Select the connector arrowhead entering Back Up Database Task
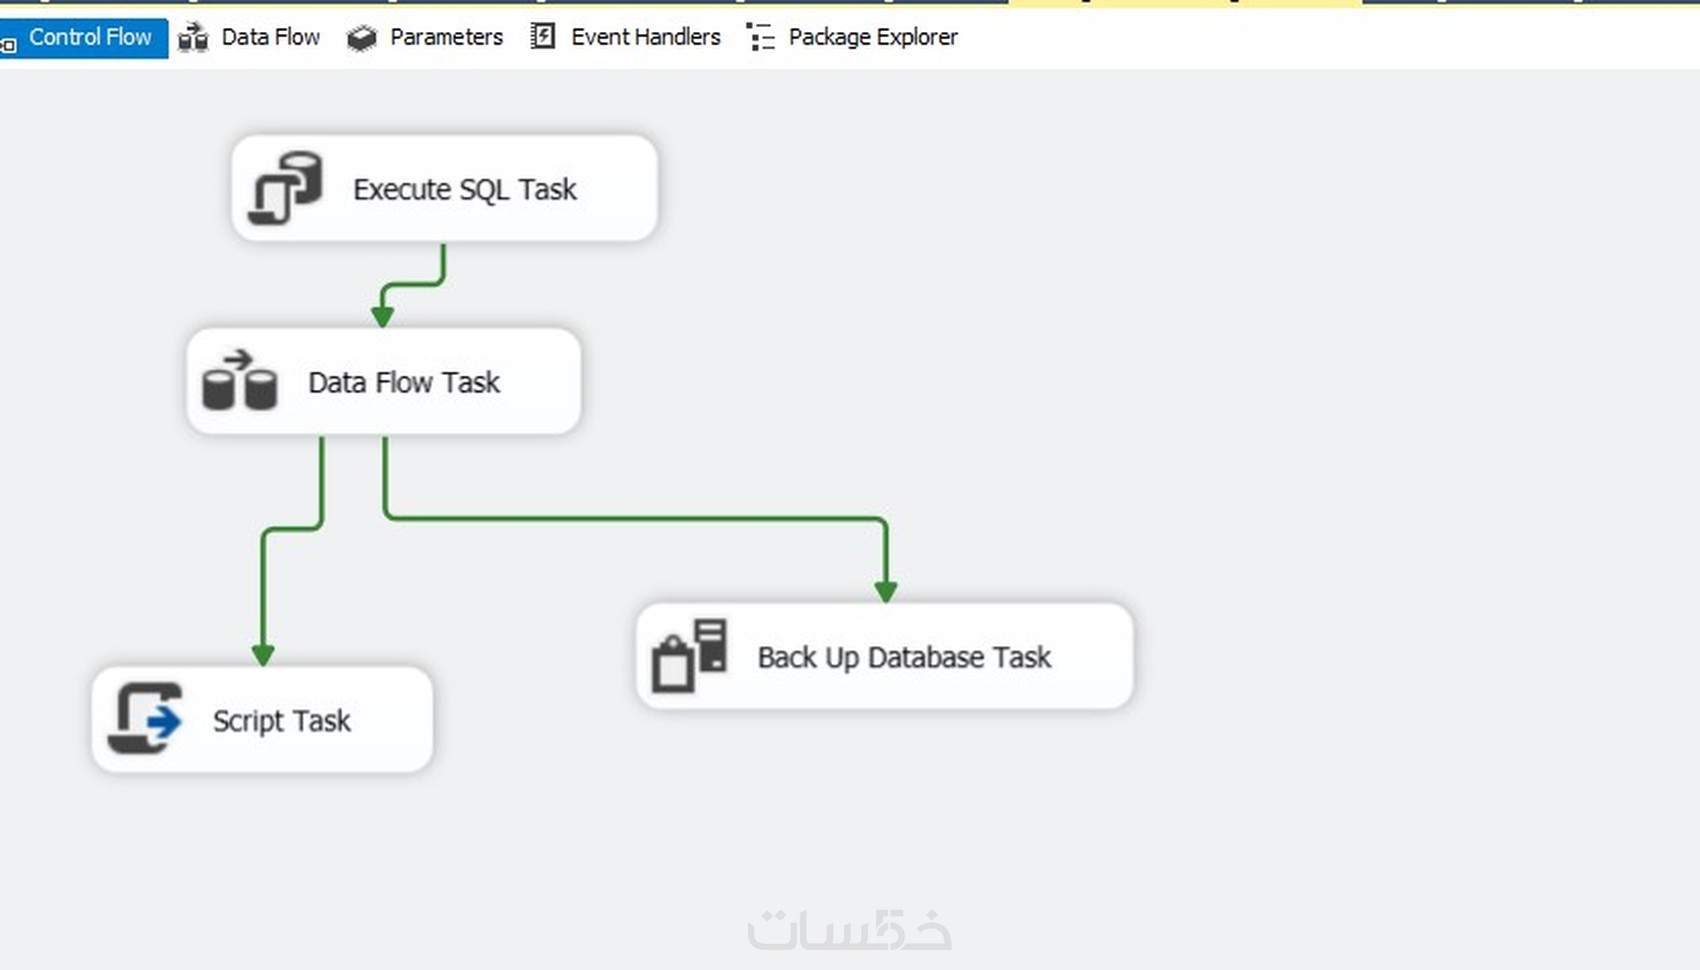The image size is (1700, 970). pyautogui.click(x=885, y=591)
